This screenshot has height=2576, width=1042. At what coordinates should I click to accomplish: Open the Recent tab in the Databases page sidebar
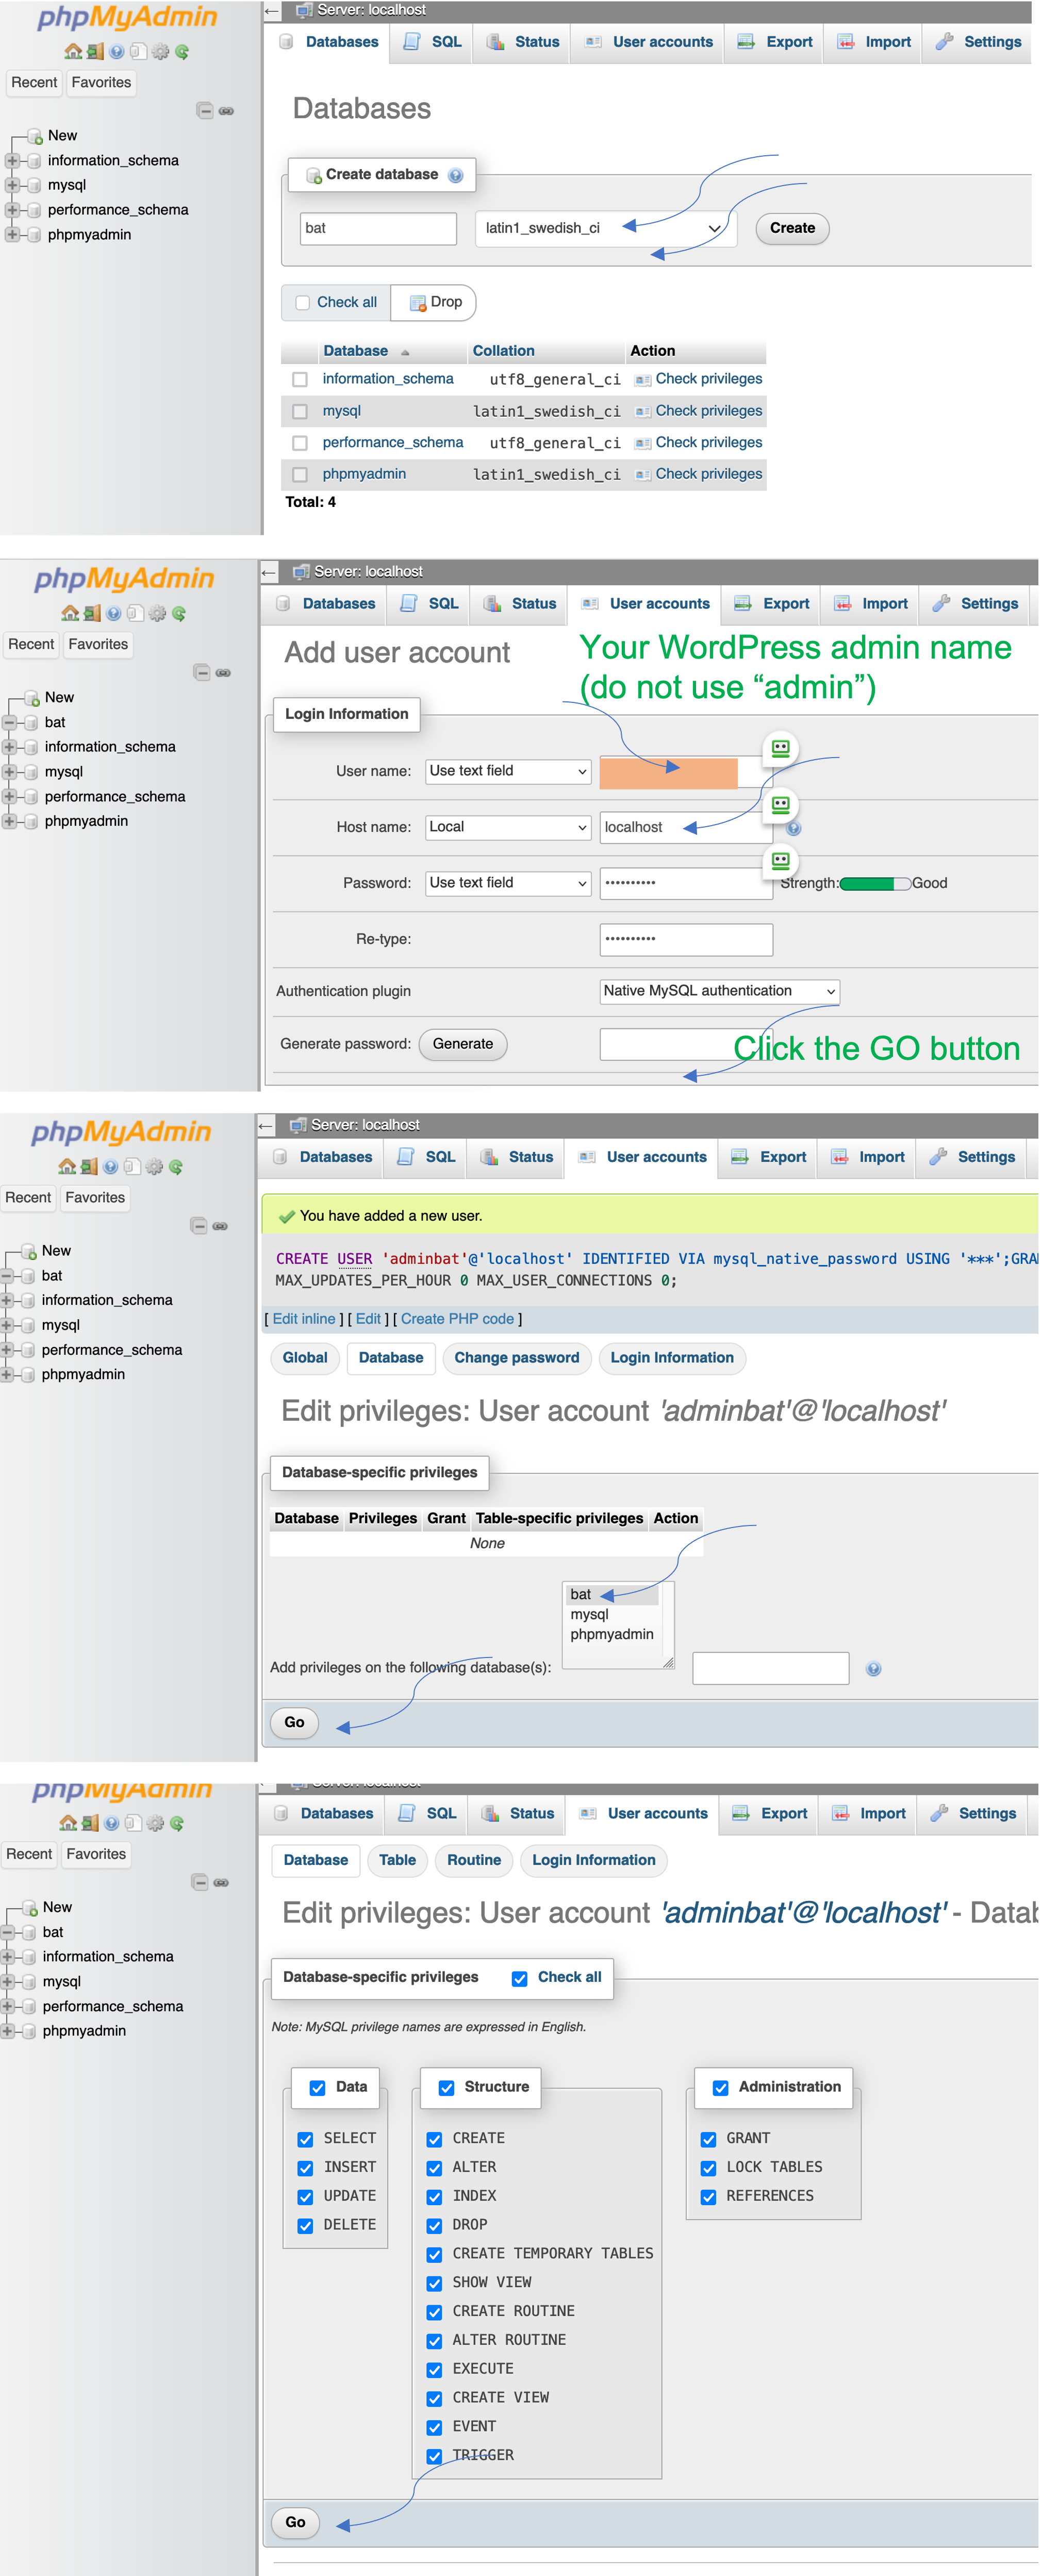click(35, 83)
